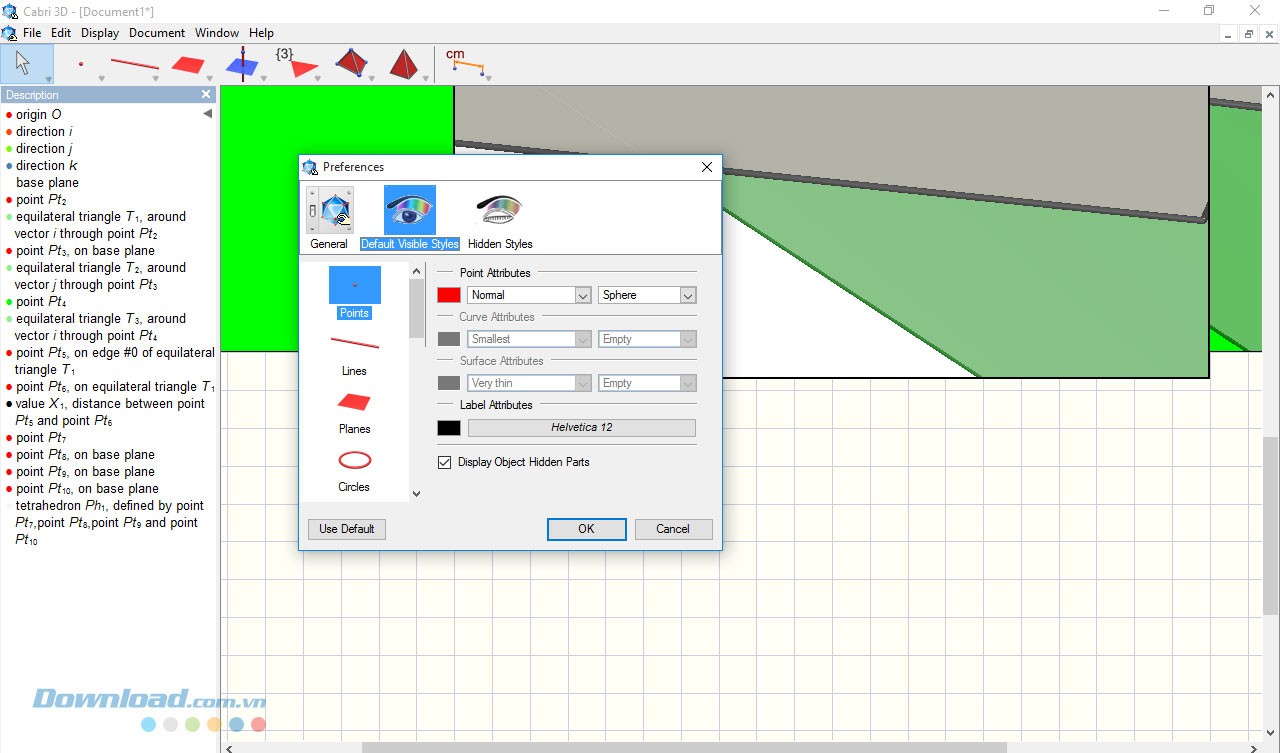Collapse the Description panel arrow
Viewport: 1280px width, 753px height.
(x=208, y=114)
